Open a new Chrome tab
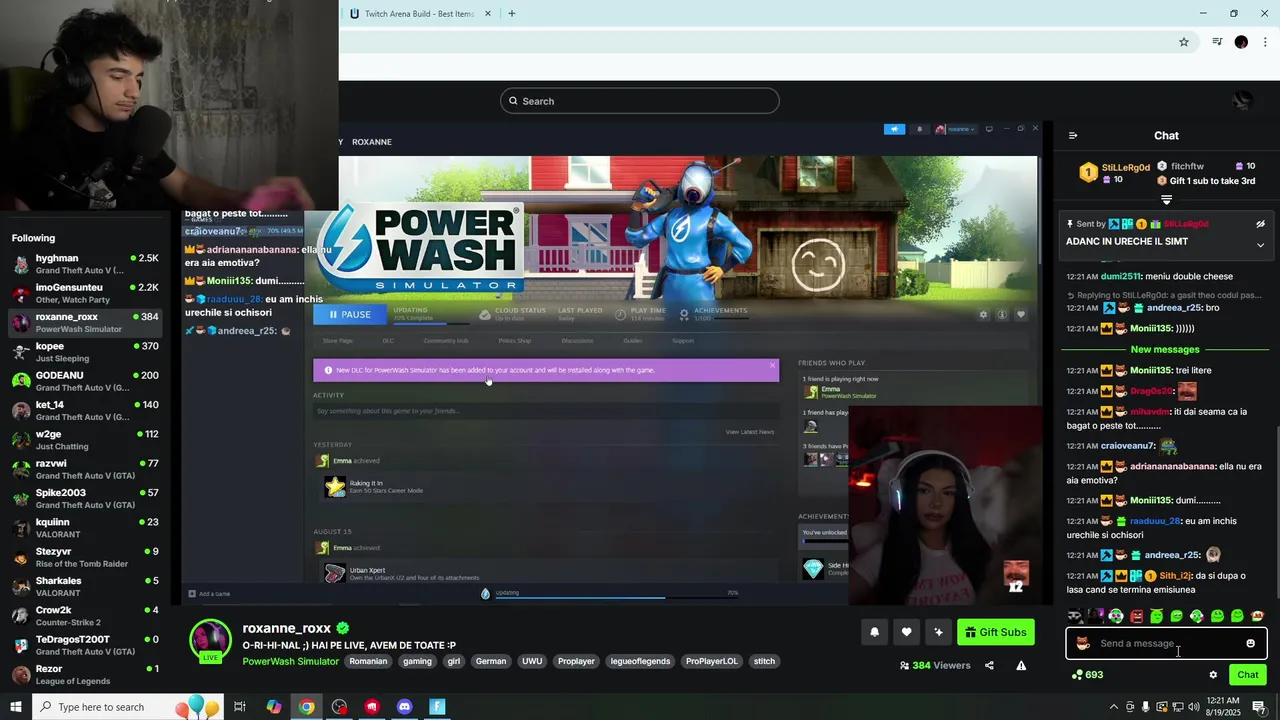Screen dimensions: 1280x720 [x=512, y=14]
